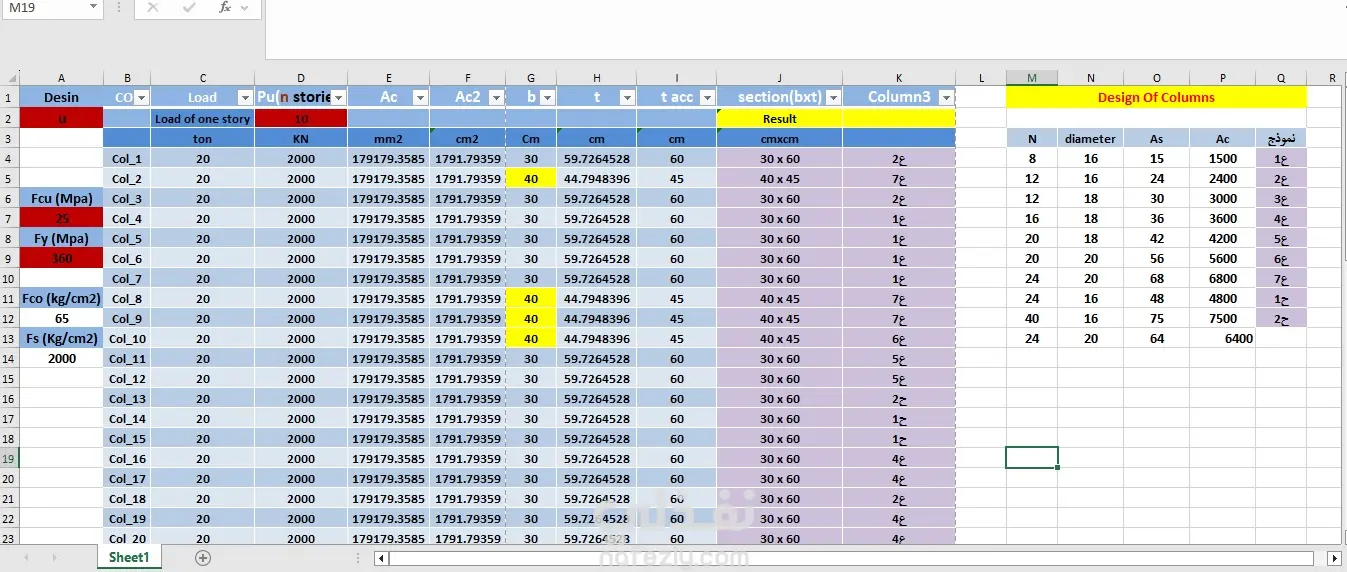Select column header Q
Image resolution: width=1347 pixels, height=572 pixels.
[x=1281, y=78]
